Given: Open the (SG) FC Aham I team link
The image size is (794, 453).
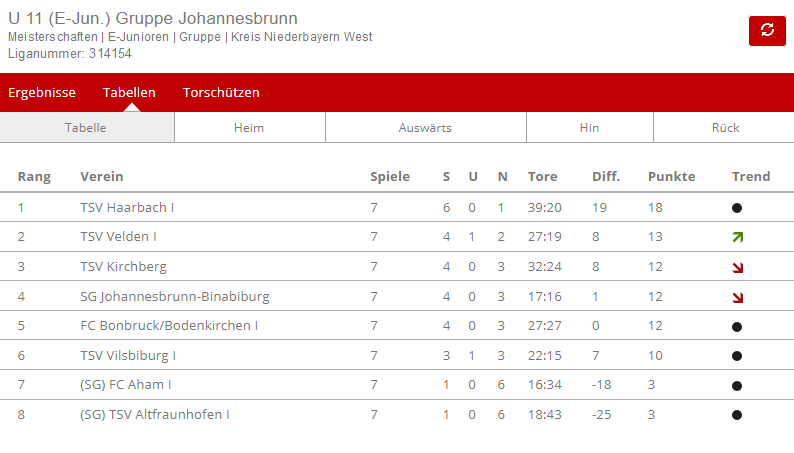Looking at the screenshot, I should click(126, 385).
